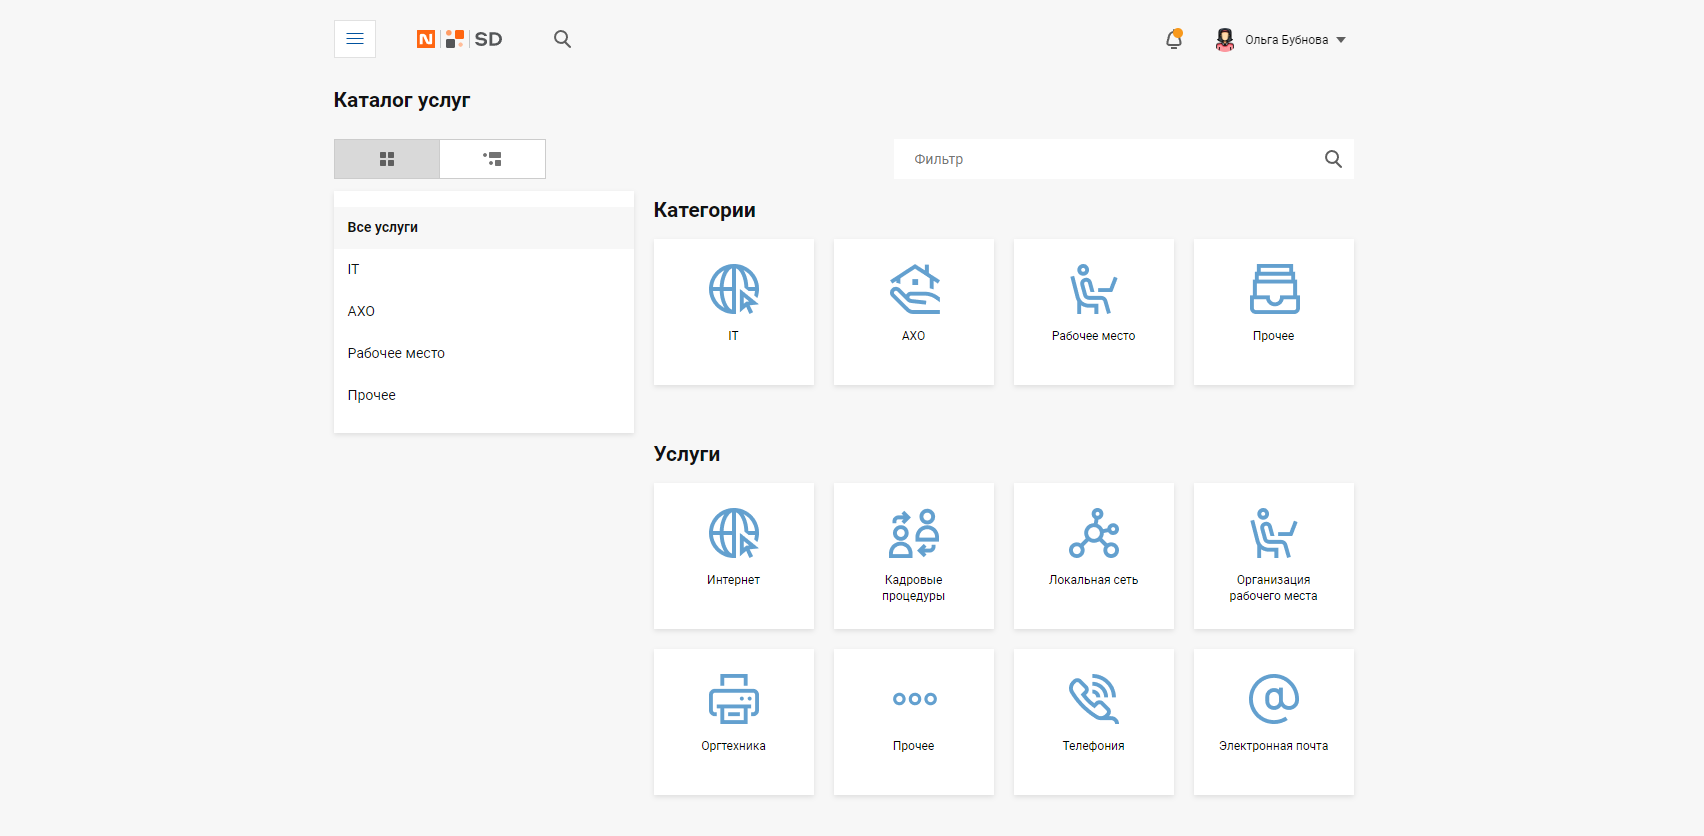Open notifications bell

1174,40
